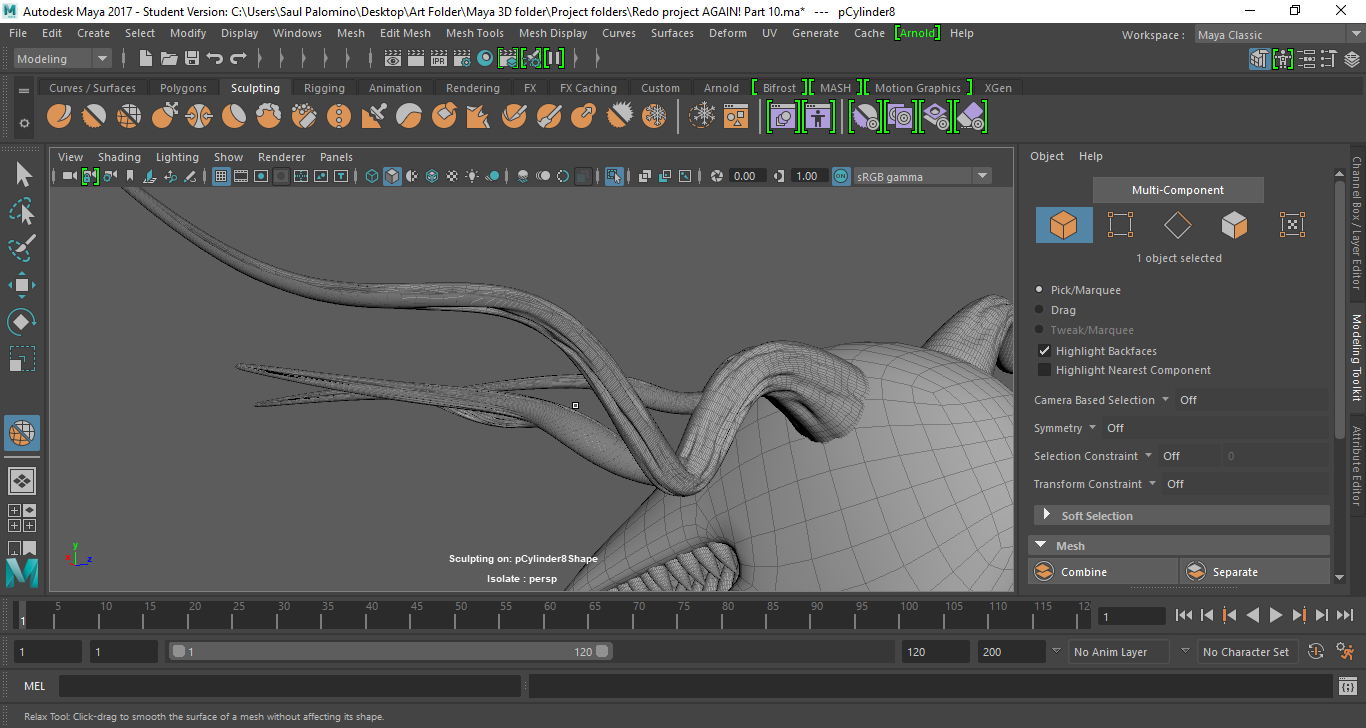Enable Highlight Nearest Component checkbox

click(1044, 370)
